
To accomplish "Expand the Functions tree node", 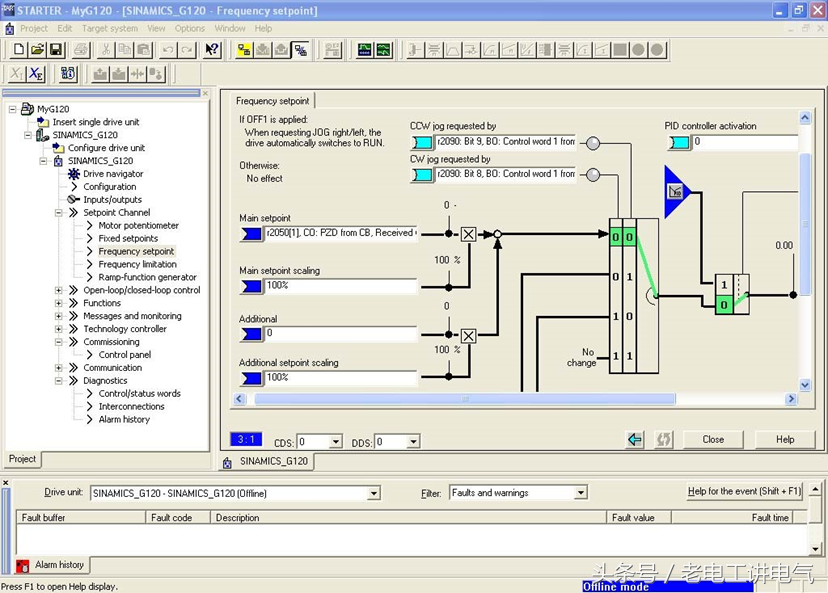I will point(59,303).
